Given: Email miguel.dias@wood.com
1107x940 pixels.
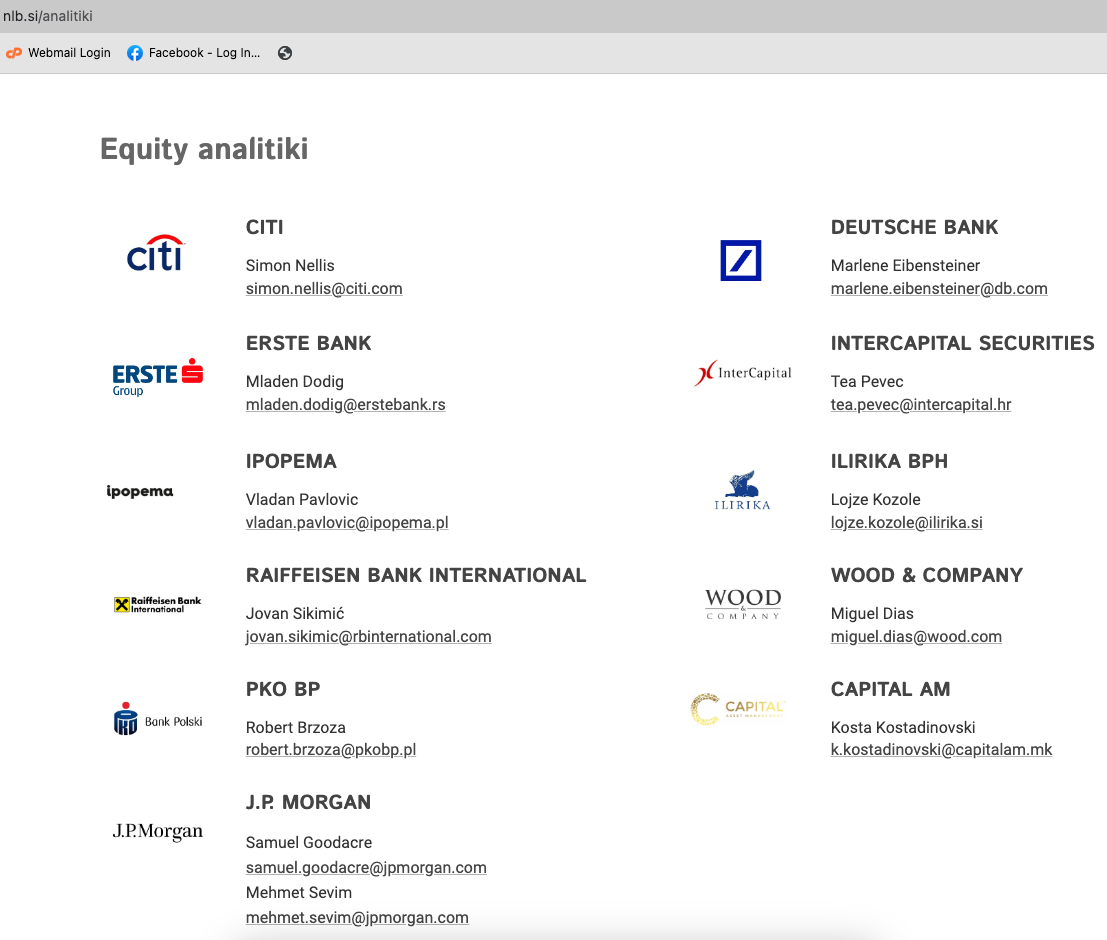Looking at the screenshot, I should 916,636.
